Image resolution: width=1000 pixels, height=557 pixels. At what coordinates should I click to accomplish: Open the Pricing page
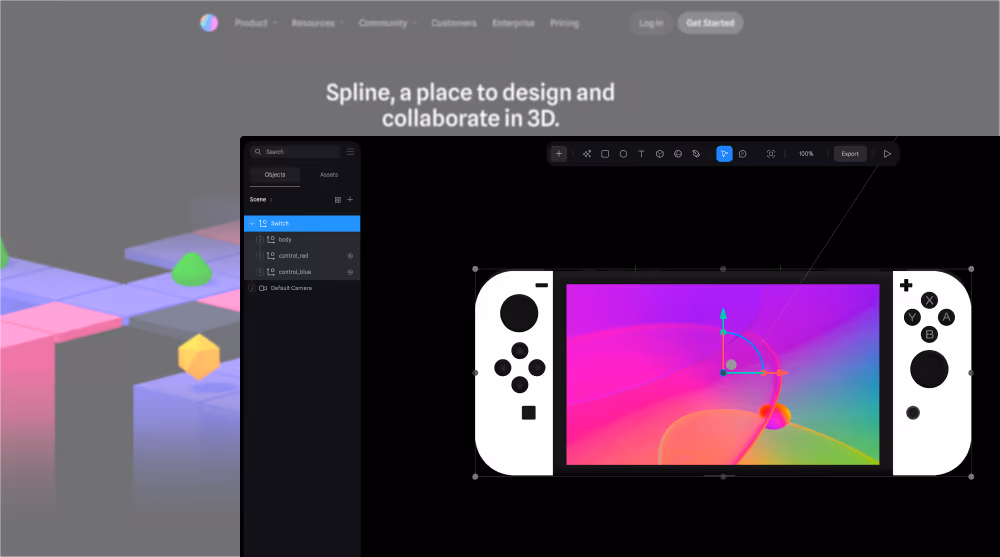pyautogui.click(x=564, y=23)
